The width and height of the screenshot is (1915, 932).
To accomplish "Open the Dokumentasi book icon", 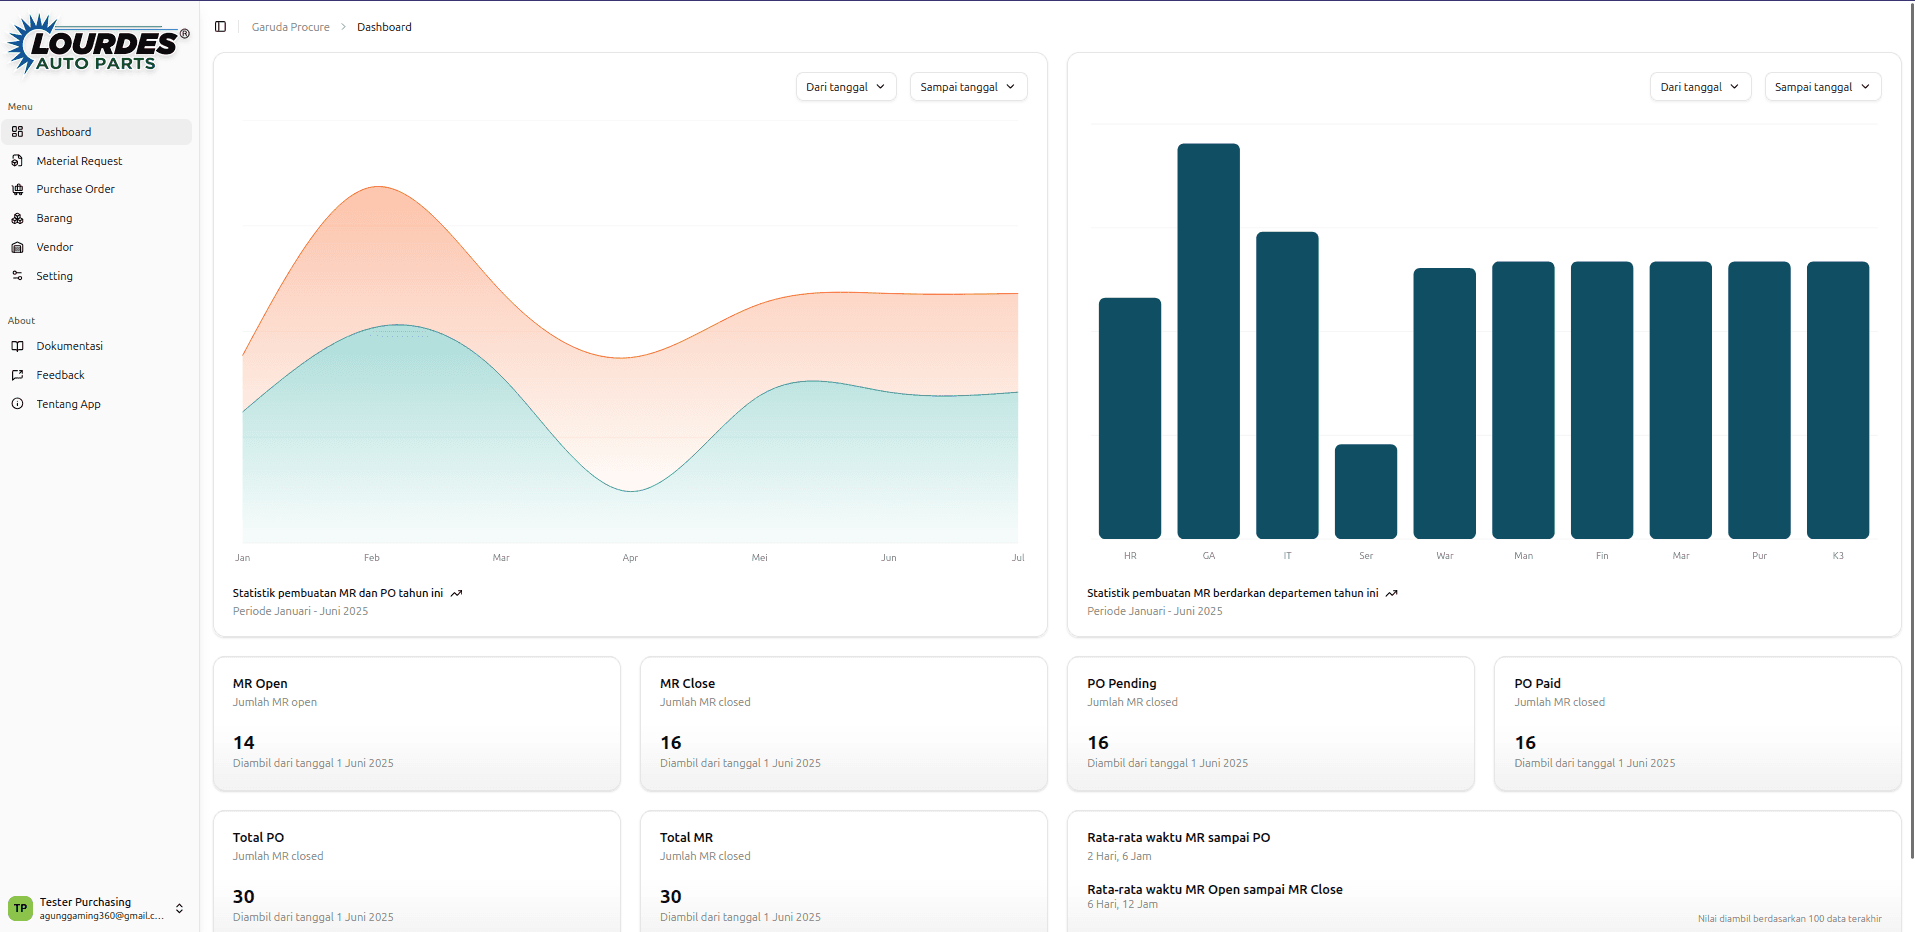I will (x=18, y=346).
